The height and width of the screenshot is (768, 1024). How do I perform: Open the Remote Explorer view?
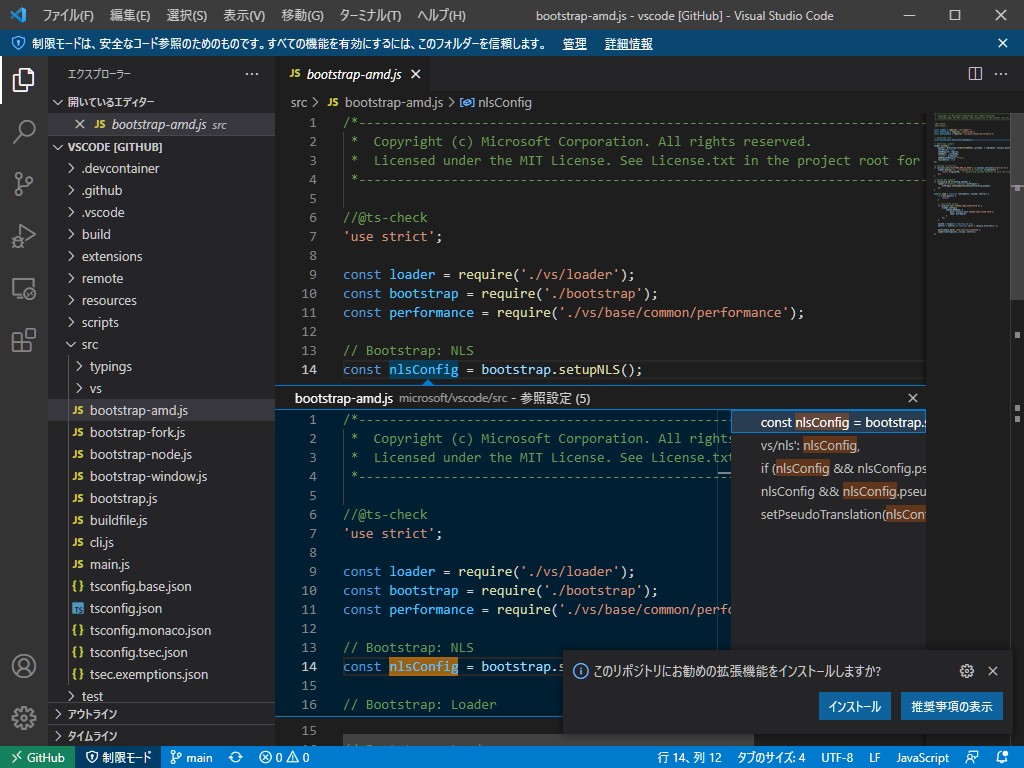(x=24, y=289)
